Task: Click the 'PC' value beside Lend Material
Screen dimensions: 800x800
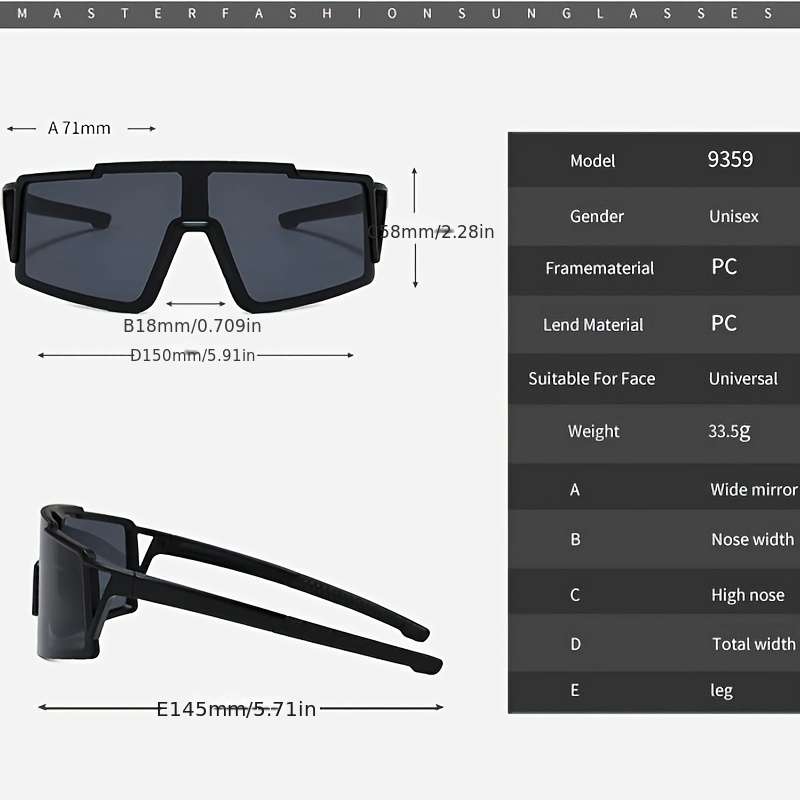Action: [x=724, y=323]
